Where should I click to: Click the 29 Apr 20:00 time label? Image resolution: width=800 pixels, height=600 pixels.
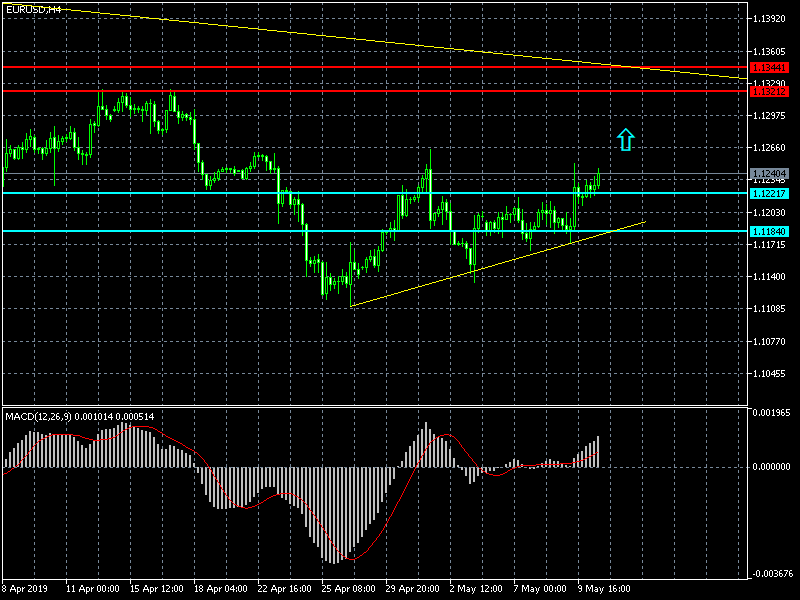point(412,588)
